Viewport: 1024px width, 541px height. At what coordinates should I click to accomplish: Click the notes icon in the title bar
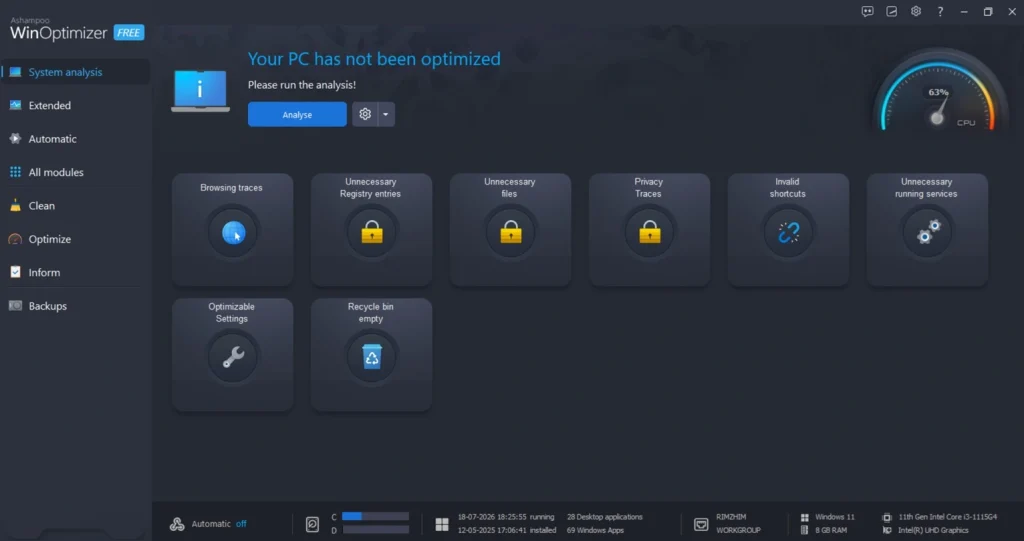[x=891, y=11]
